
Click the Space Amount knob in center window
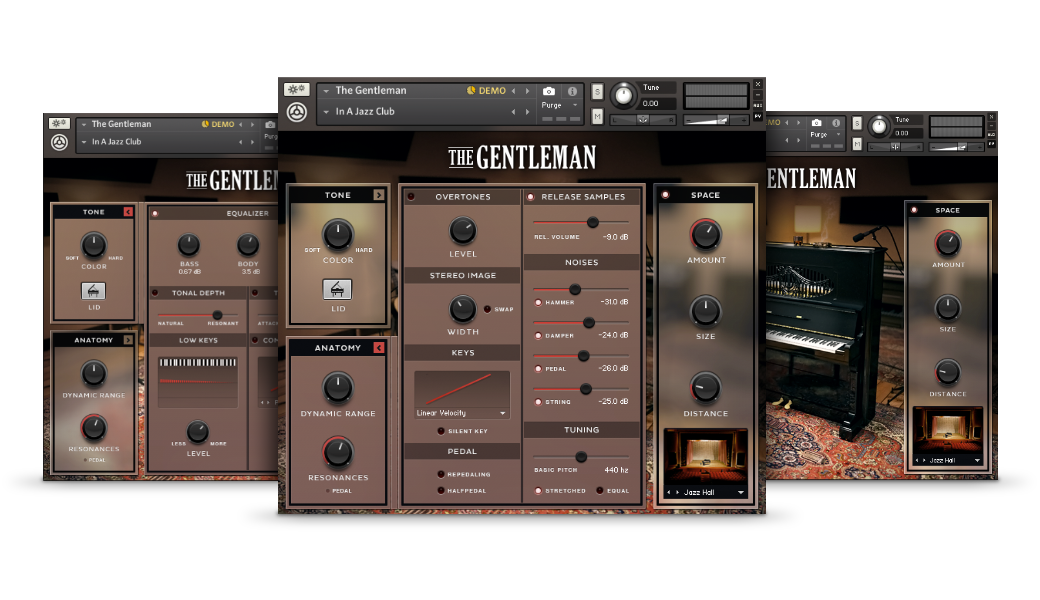(x=706, y=235)
